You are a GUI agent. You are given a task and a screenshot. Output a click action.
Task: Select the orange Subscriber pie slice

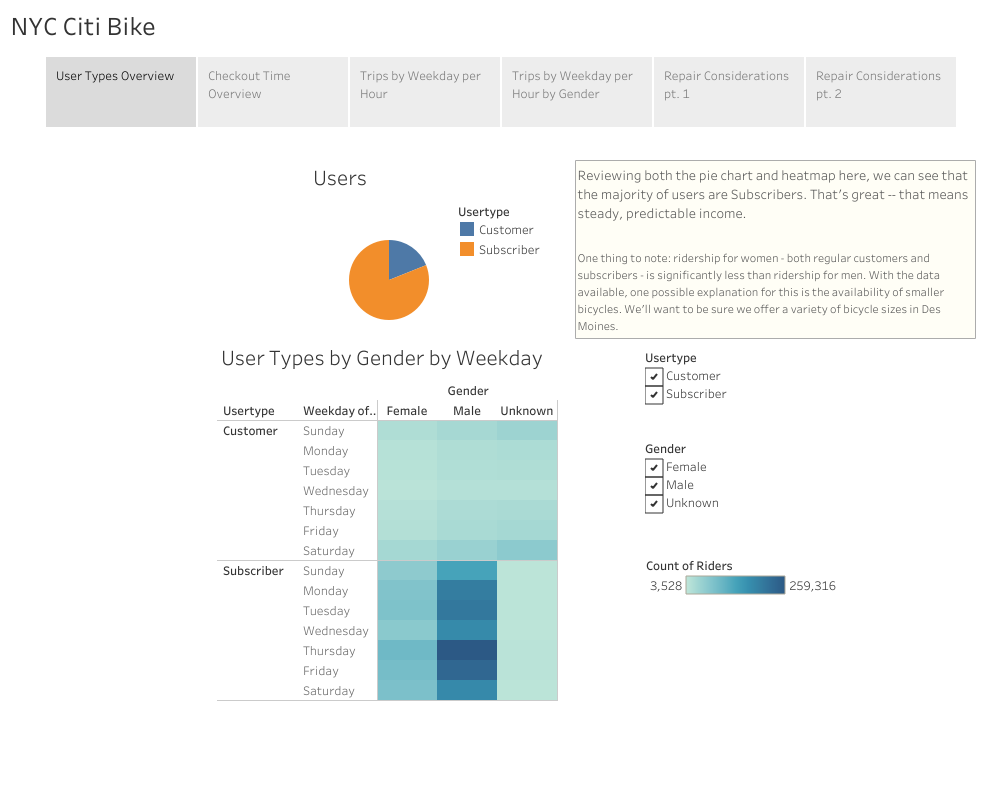[382, 293]
